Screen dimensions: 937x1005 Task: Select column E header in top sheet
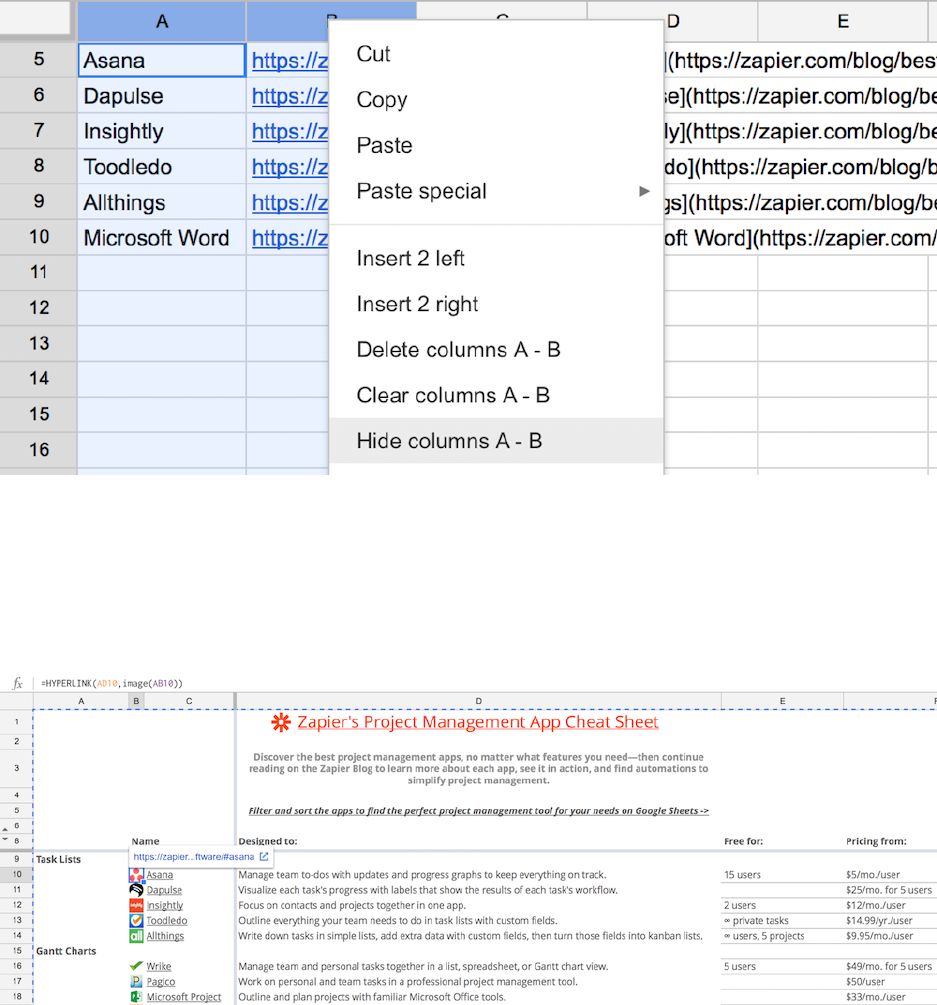[843, 21]
